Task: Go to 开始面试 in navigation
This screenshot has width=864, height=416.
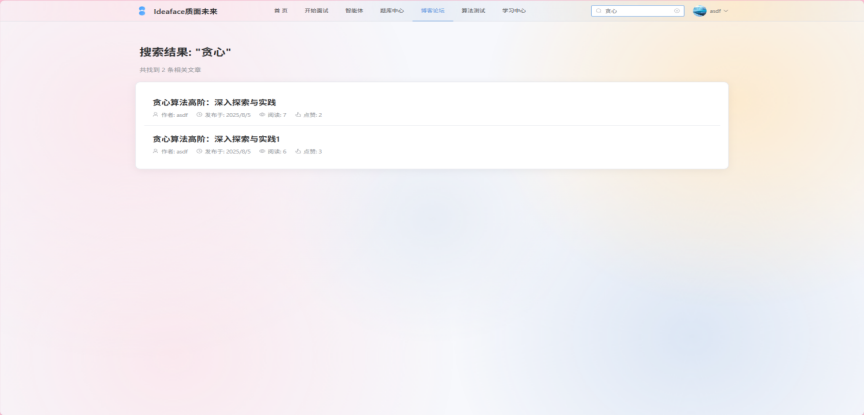Action: (316, 11)
